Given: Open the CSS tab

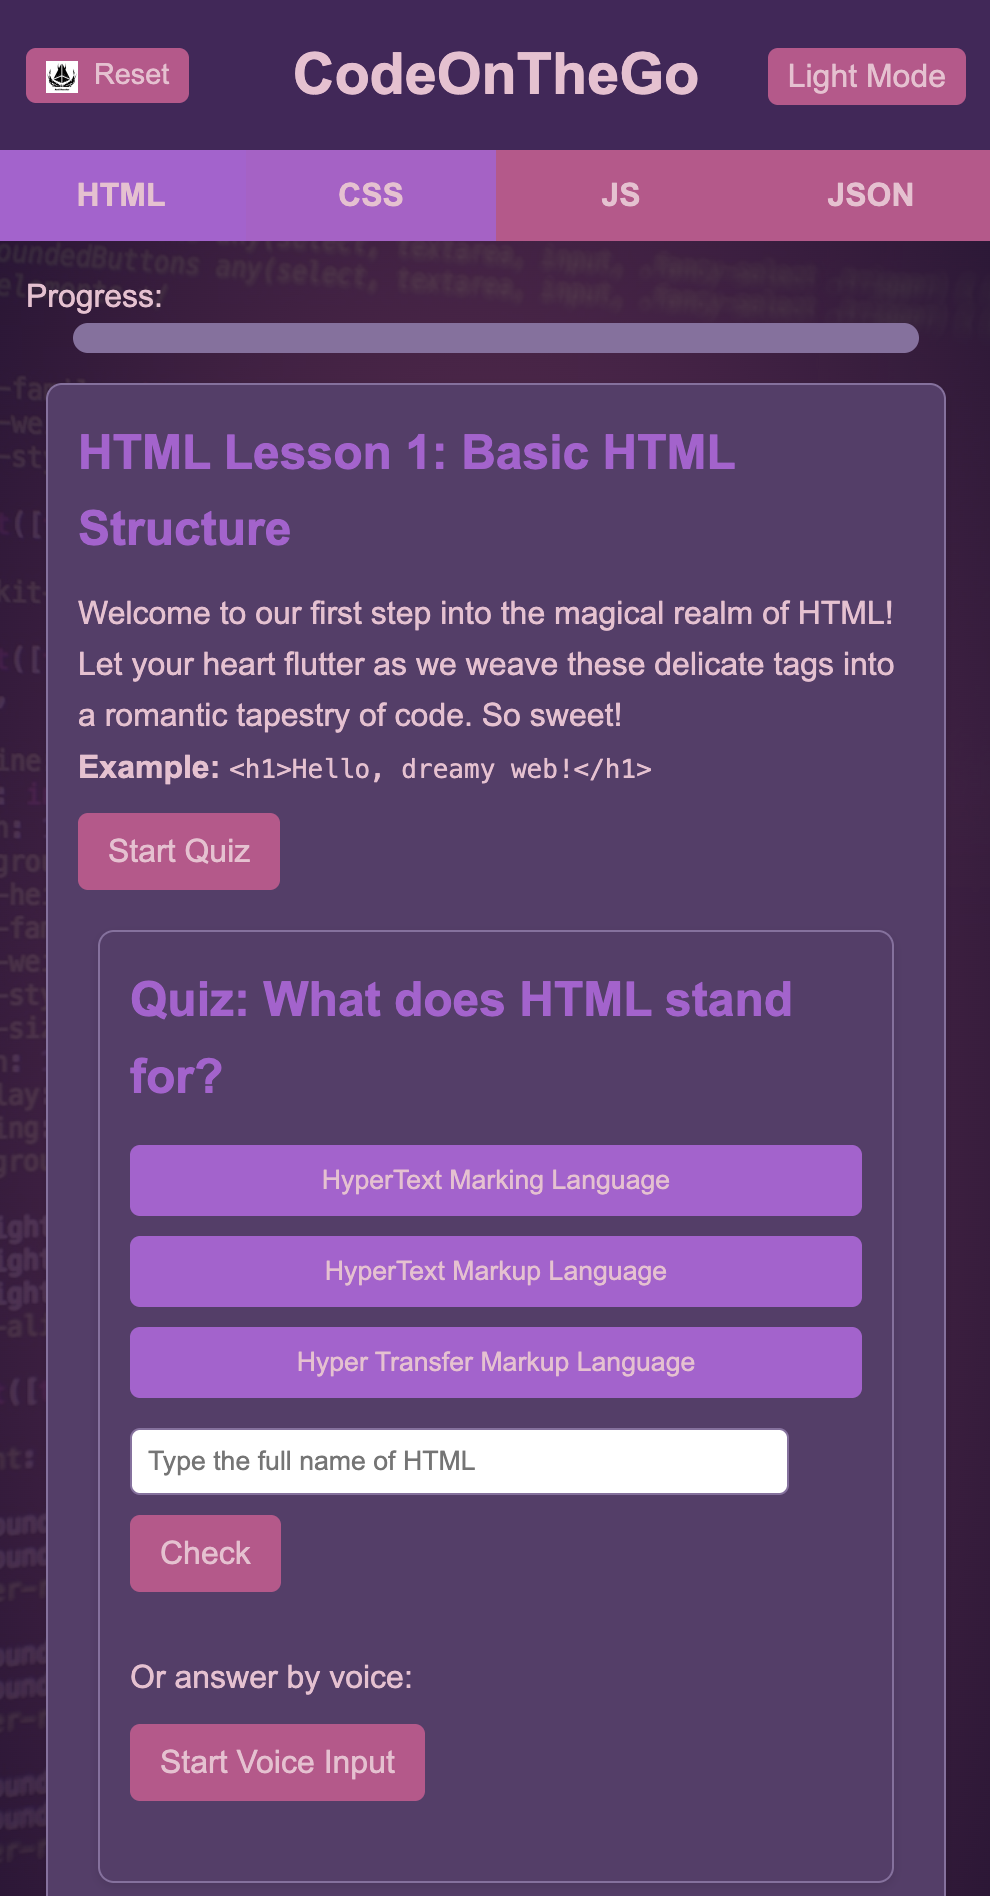Looking at the screenshot, I should click(x=371, y=195).
